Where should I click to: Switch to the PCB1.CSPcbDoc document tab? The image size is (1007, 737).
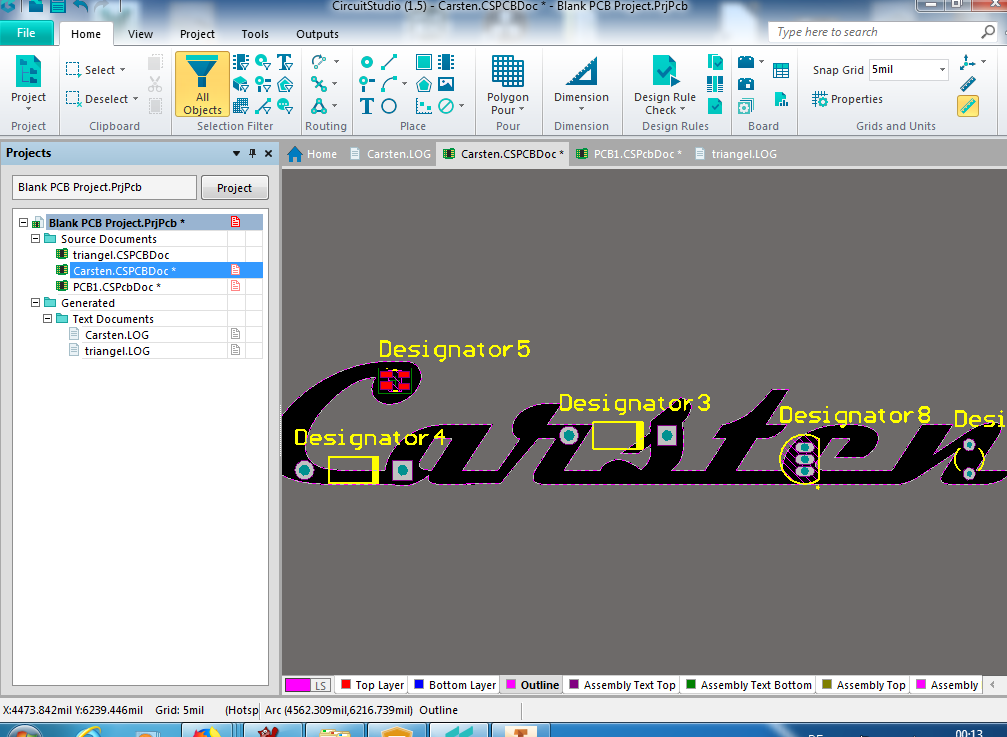tap(629, 154)
